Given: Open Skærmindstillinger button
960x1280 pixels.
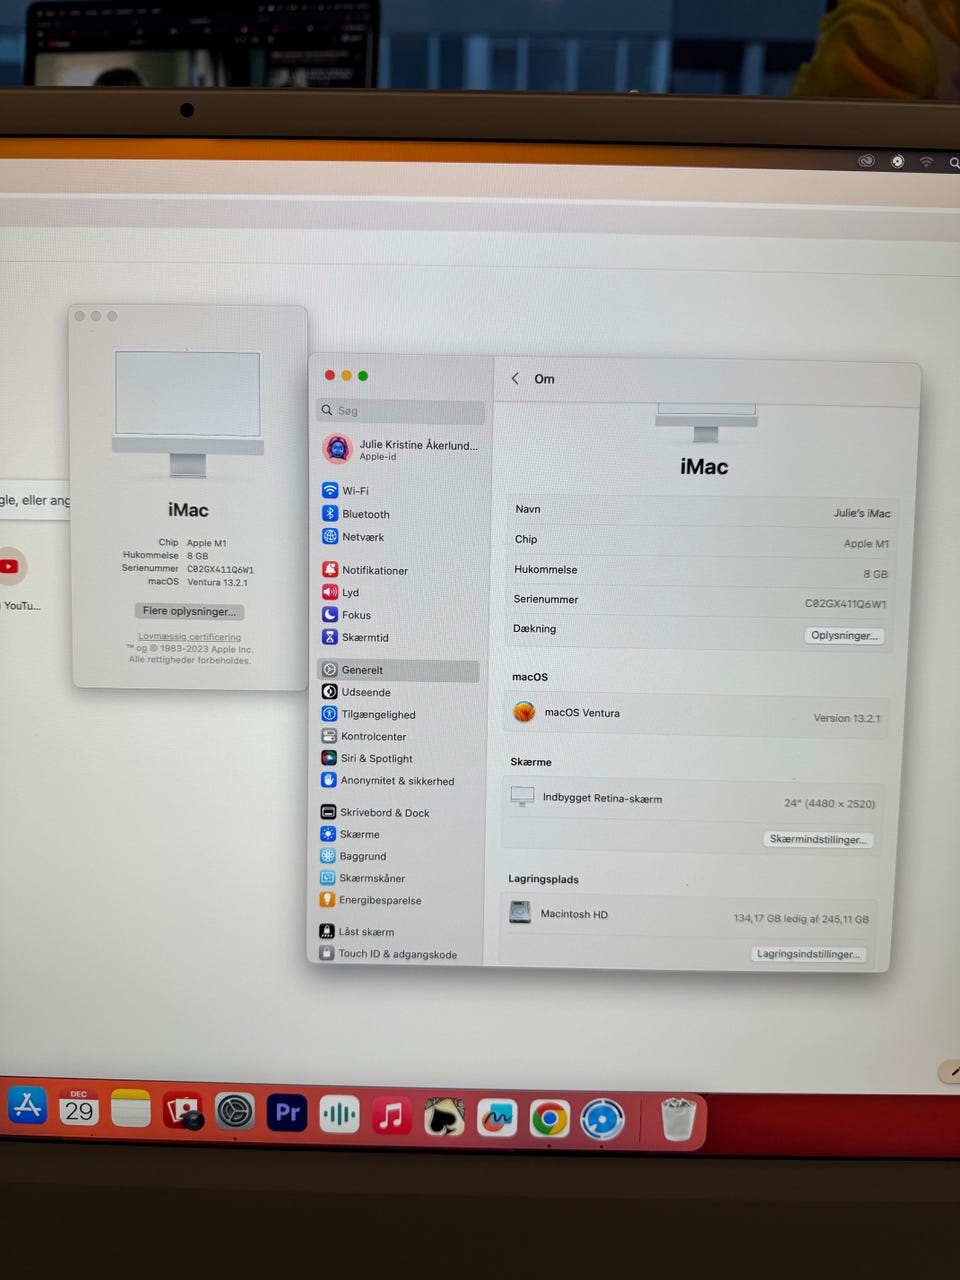Looking at the screenshot, I should [x=818, y=839].
